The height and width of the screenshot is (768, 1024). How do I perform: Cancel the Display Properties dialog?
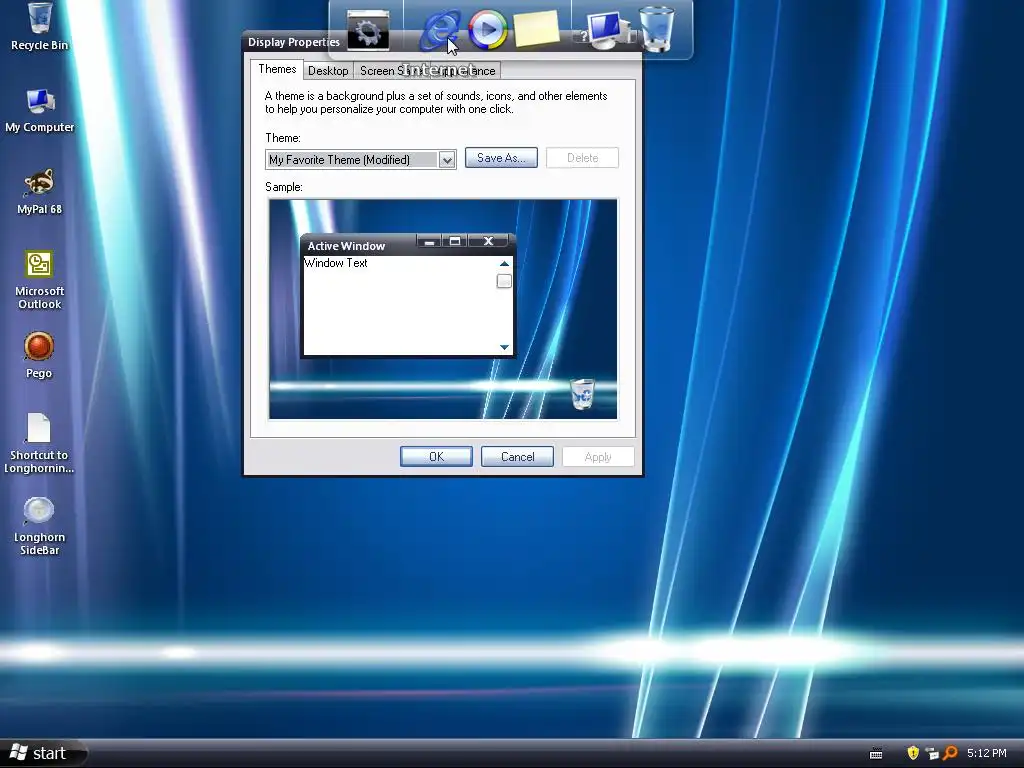click(x=517, y=456)
